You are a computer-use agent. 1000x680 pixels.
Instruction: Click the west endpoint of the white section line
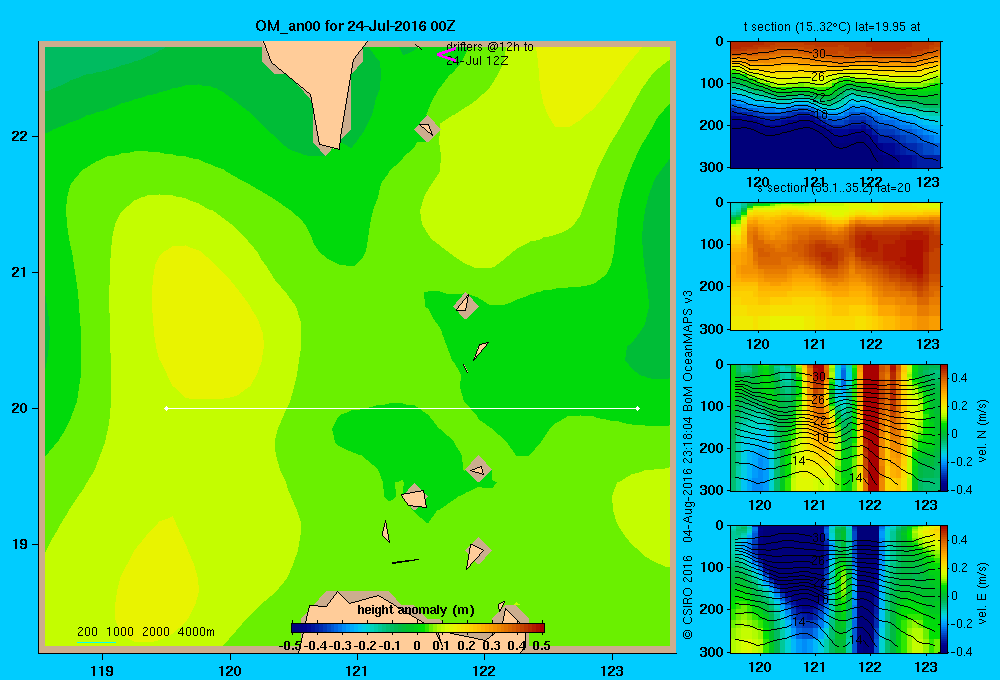(166, 408)
